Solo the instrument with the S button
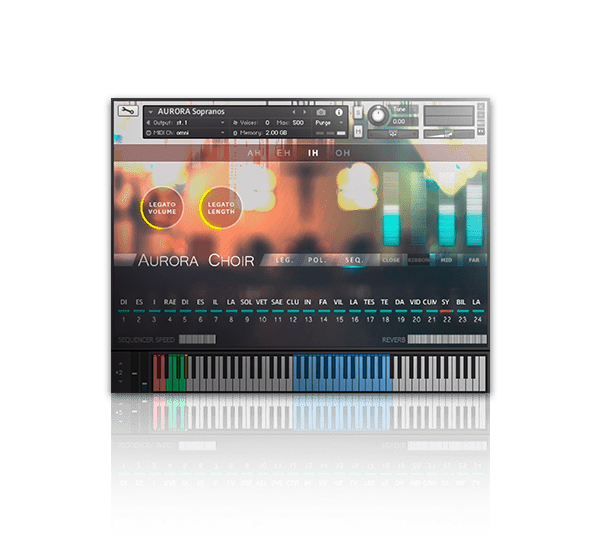 point(358,113)
